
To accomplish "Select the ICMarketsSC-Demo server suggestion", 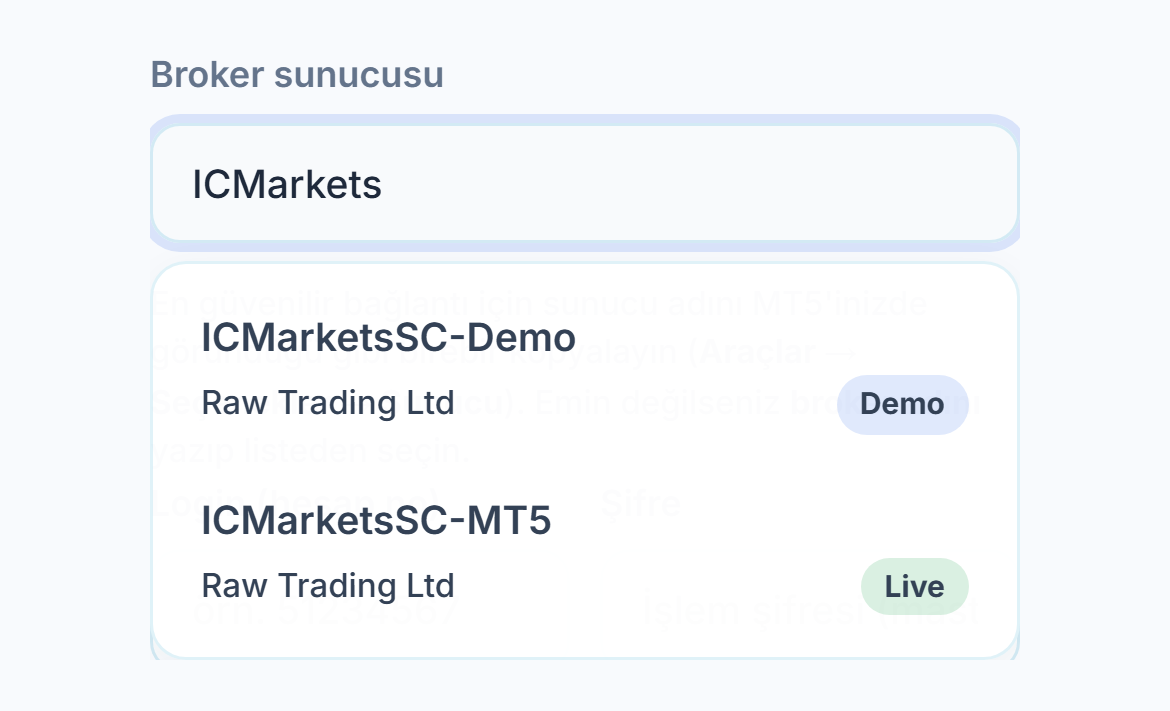I will [585, 371].
